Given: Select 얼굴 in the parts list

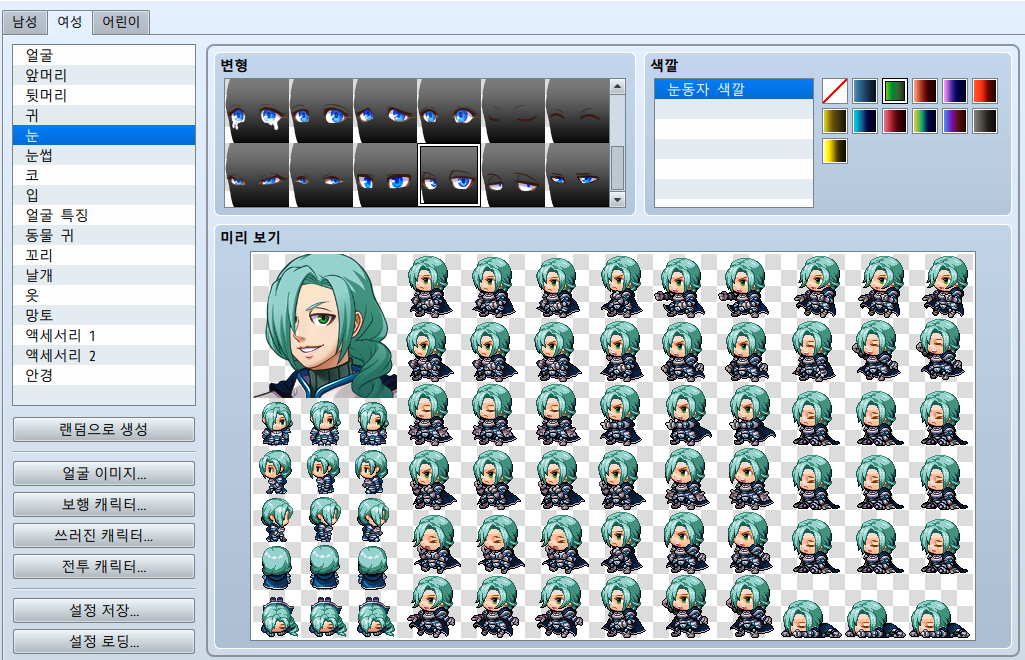Looking at the screenshot, I should pyautogui.click(x=104, y=56).
